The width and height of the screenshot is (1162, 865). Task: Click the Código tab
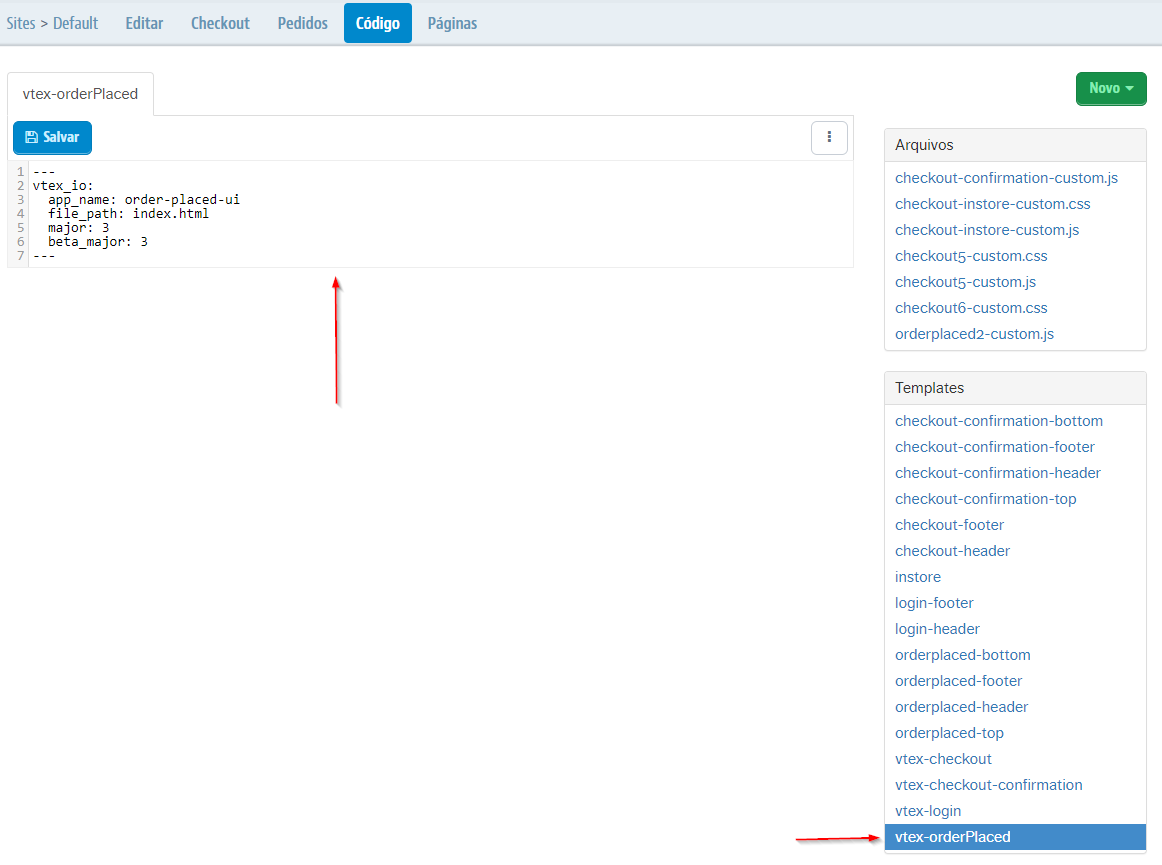click(x=378, y=23)
